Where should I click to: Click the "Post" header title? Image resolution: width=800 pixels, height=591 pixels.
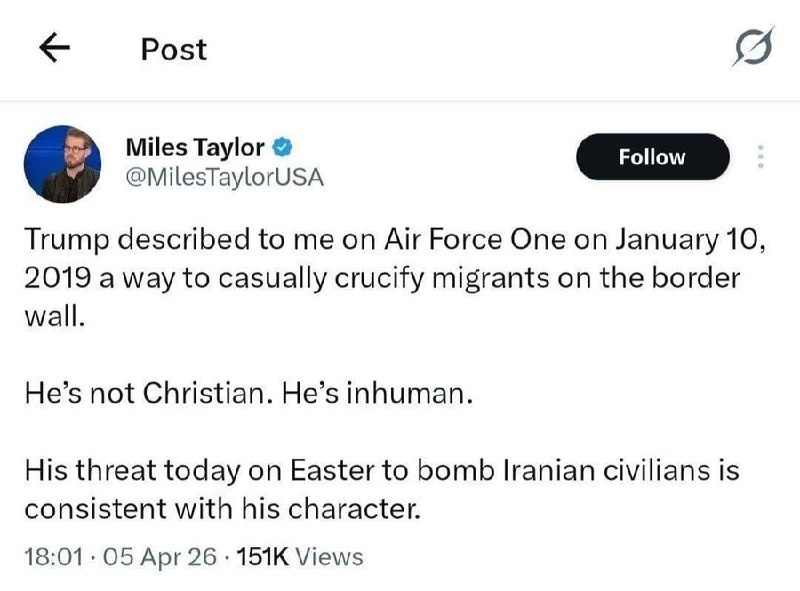coord(174,49)
